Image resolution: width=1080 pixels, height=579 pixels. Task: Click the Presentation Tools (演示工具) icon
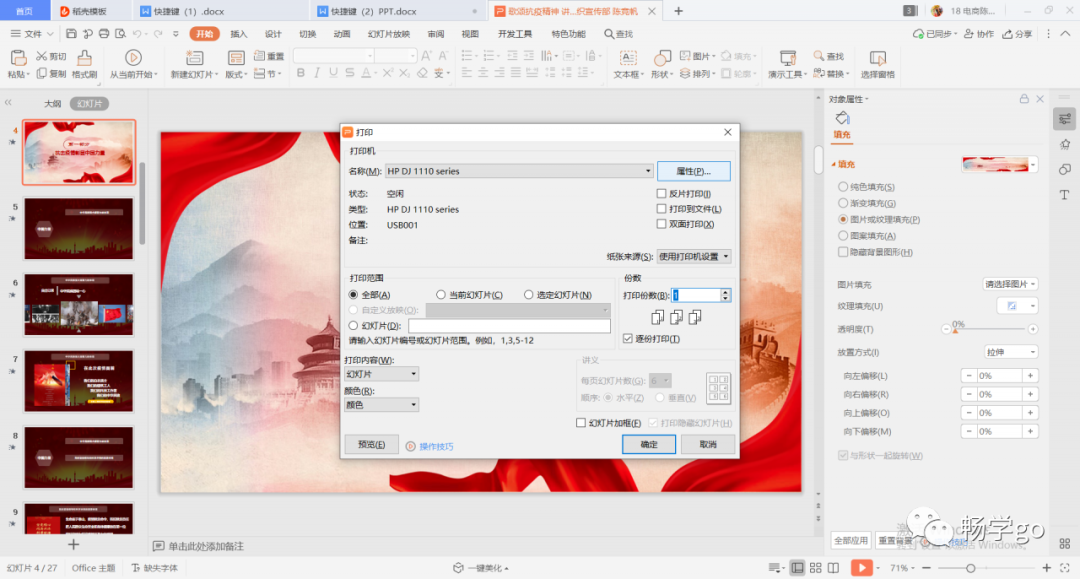point(787,58)
